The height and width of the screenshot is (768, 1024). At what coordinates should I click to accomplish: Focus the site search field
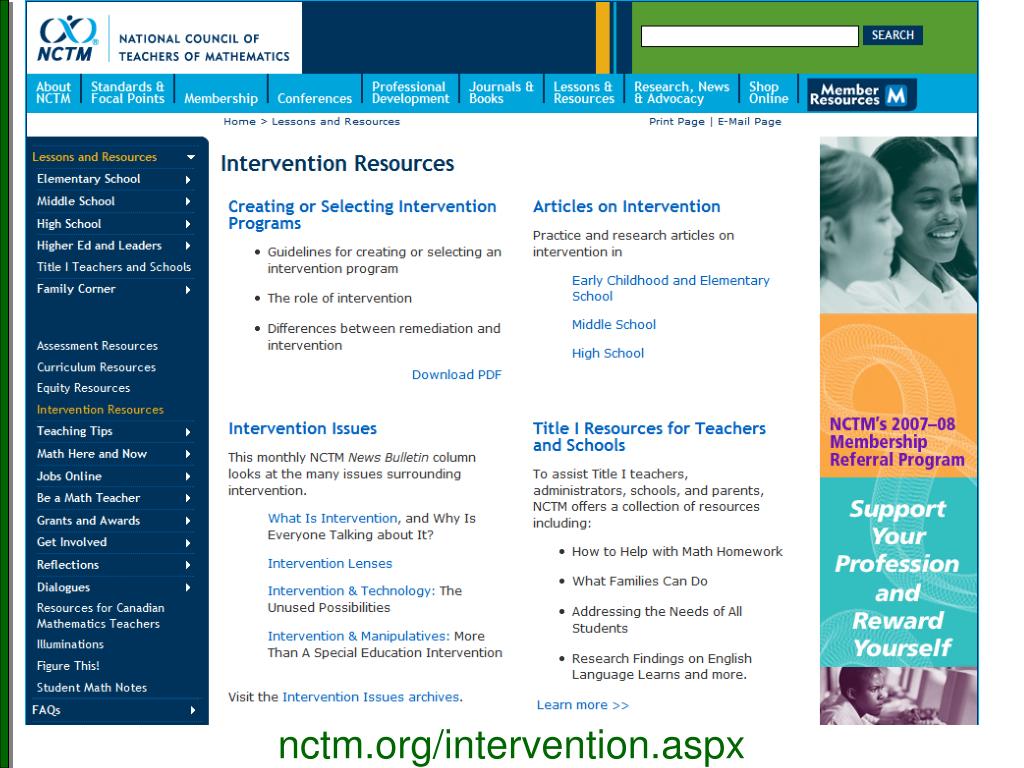[750, 36]
